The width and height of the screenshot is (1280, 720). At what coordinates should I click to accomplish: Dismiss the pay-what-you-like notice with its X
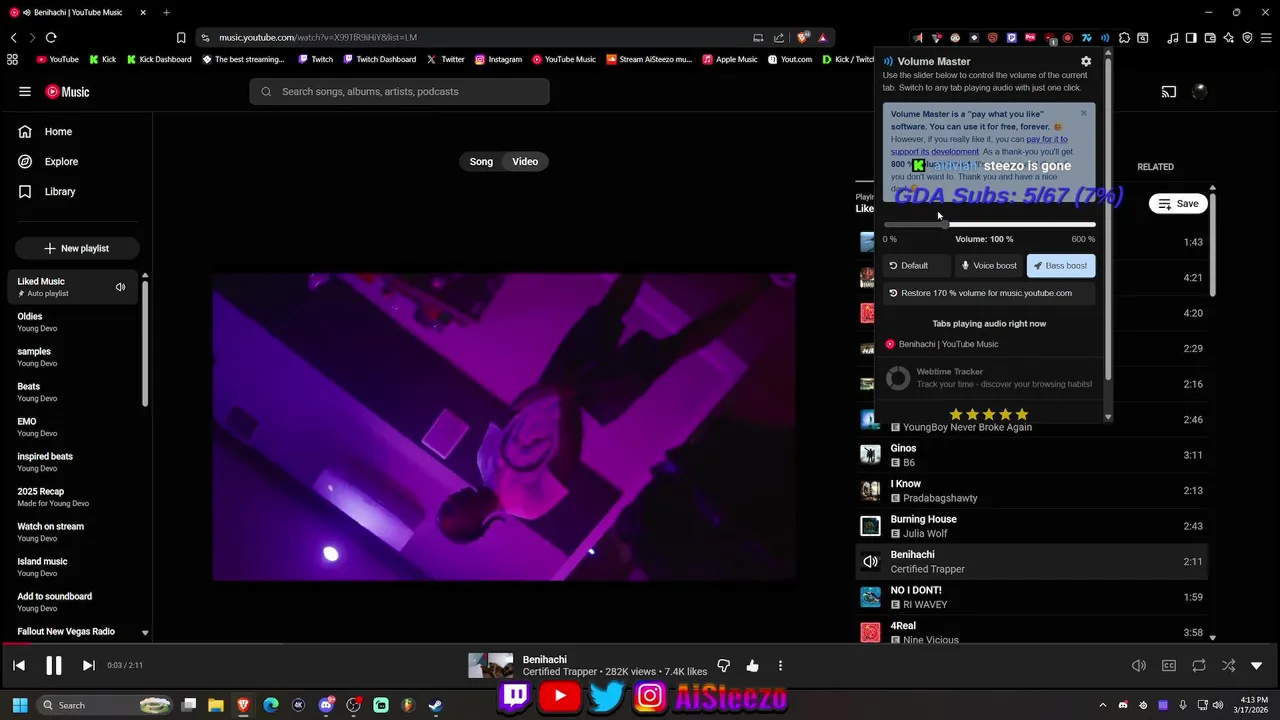click(1083, 113)
